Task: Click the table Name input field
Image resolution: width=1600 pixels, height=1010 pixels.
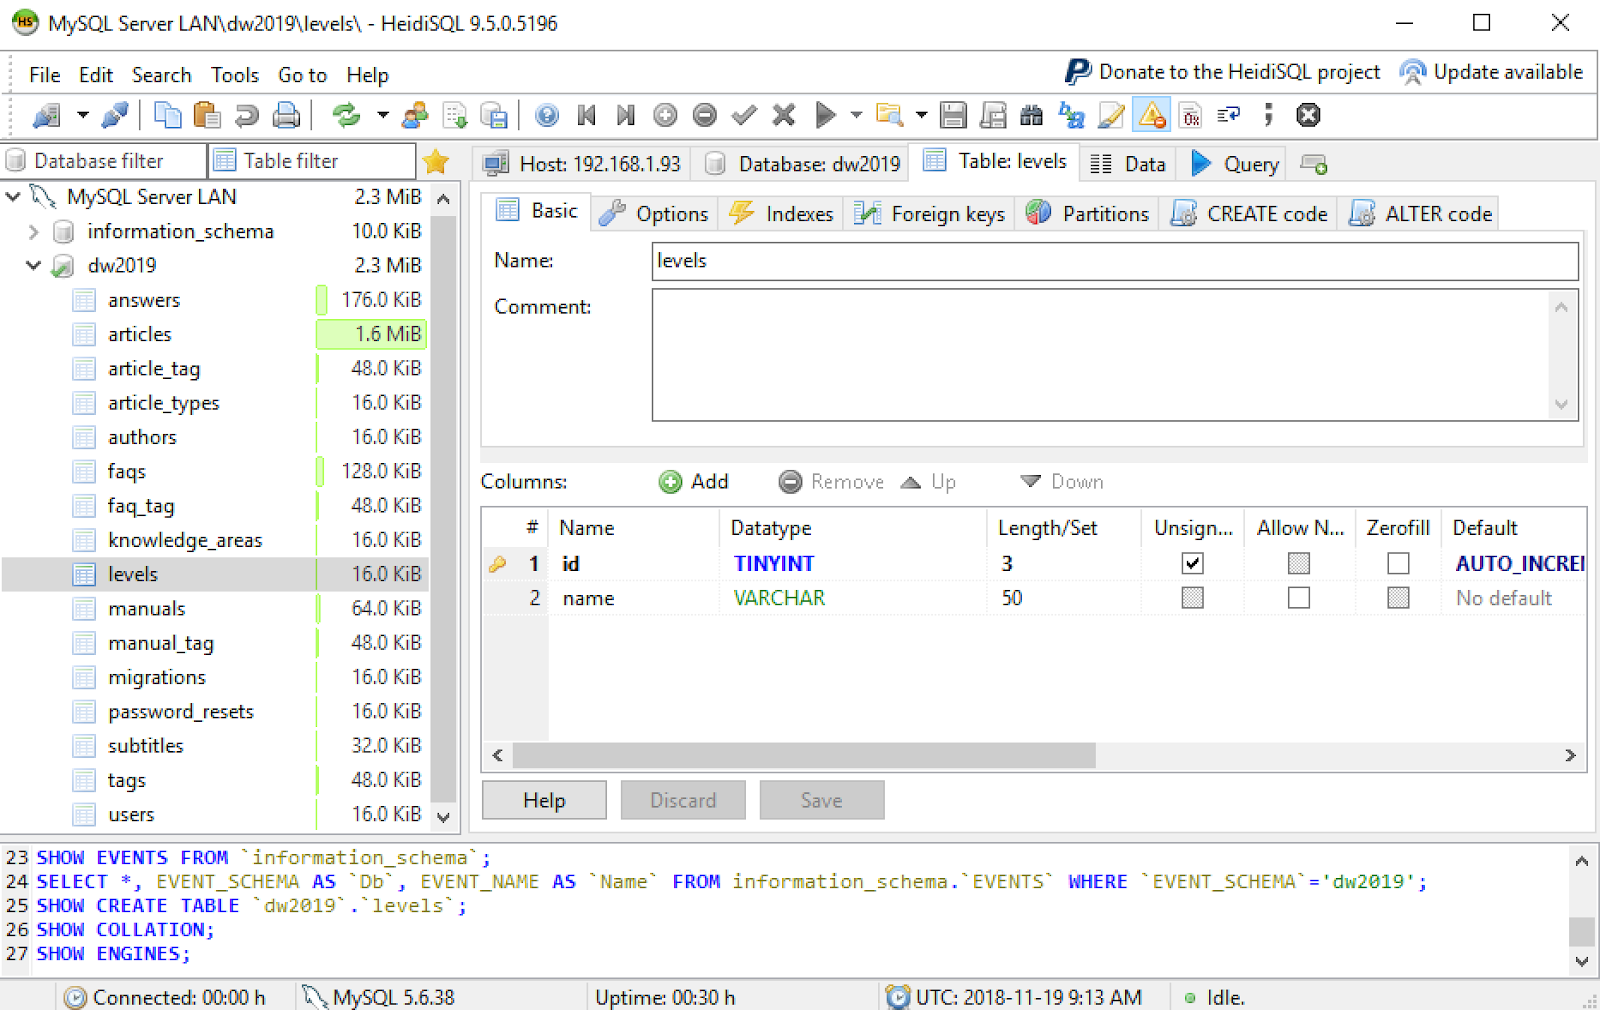Action: tap(1115, 261)
